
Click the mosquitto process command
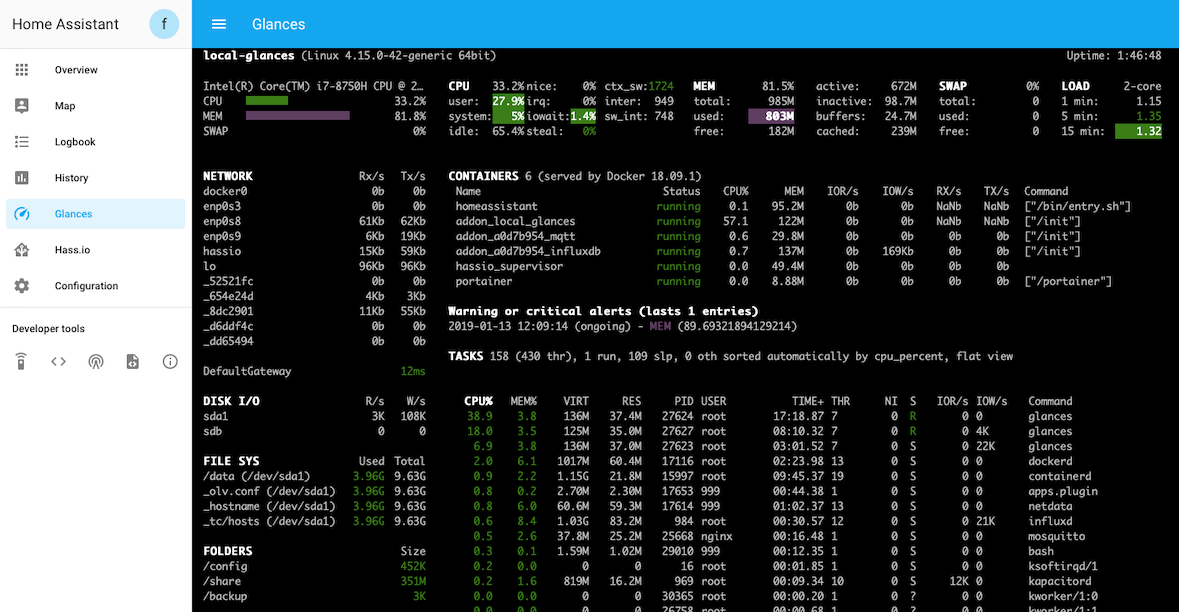point(1056,537)
